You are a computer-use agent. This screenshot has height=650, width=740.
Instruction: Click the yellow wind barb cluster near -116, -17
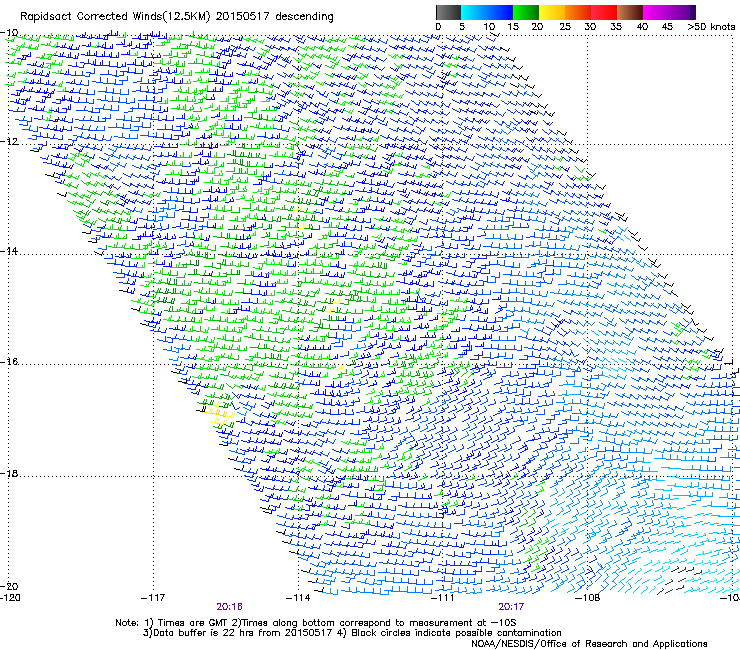(x=220, y=414)
